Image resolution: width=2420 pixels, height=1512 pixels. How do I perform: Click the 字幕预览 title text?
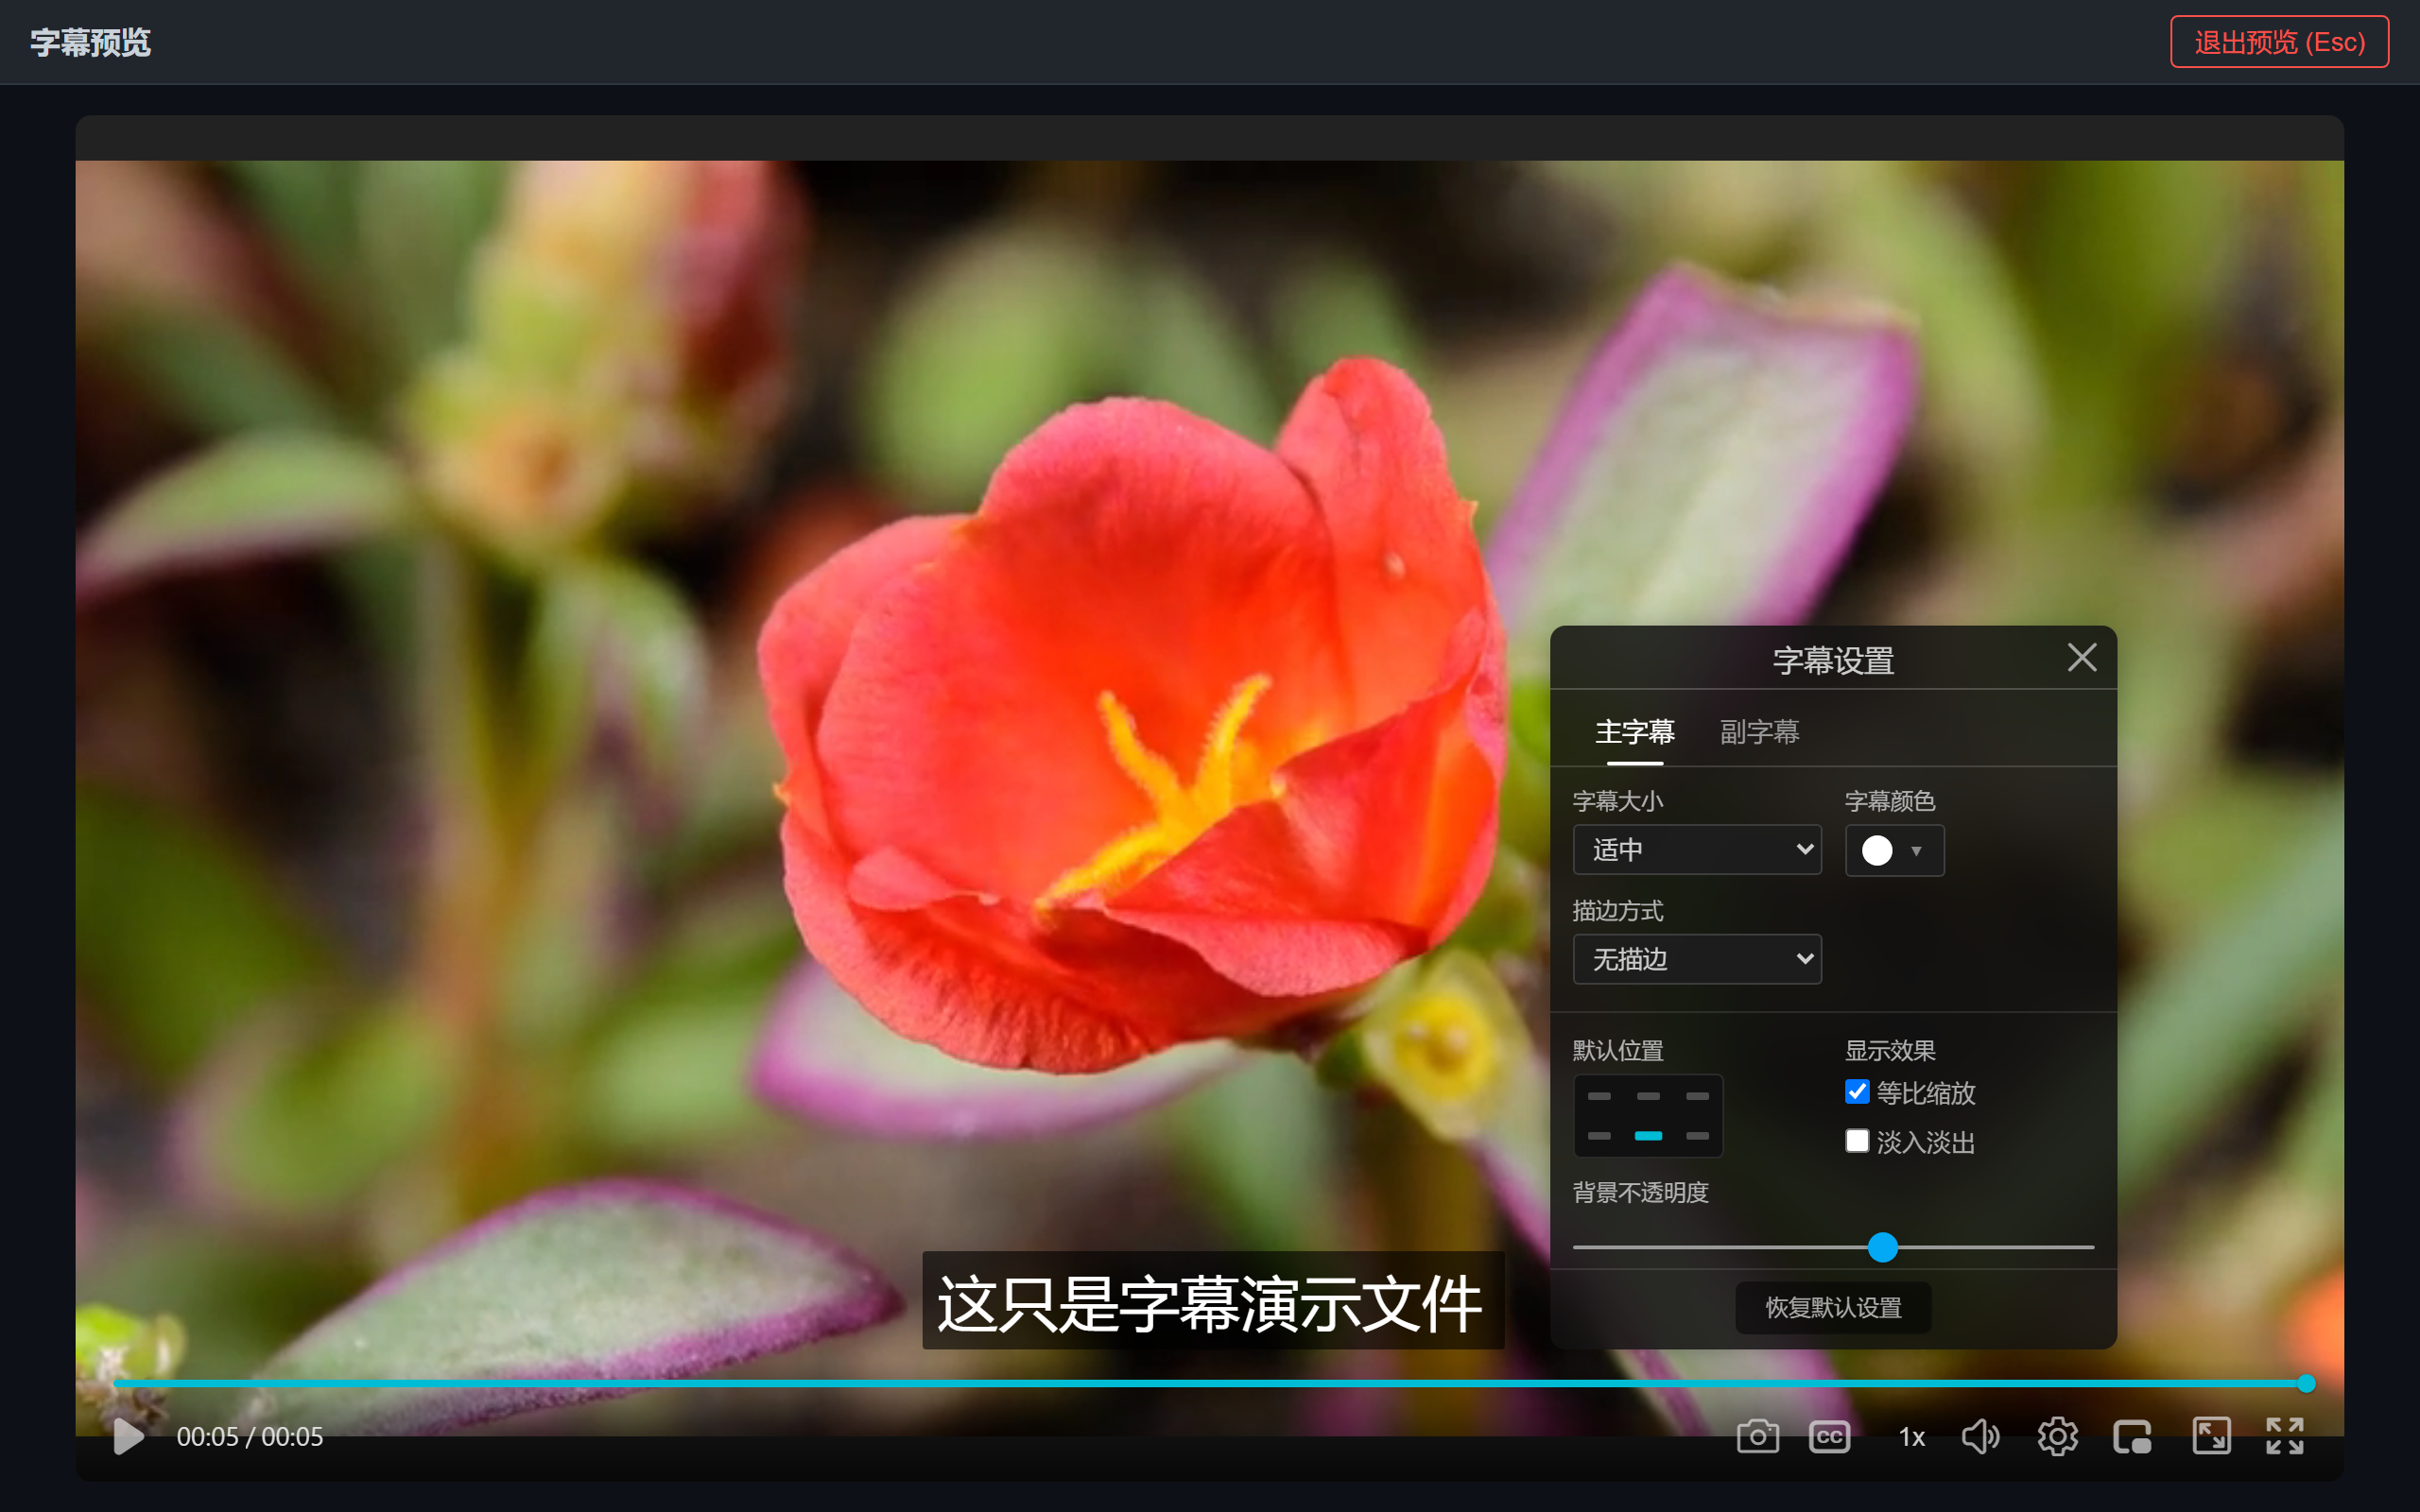(90, 42)
